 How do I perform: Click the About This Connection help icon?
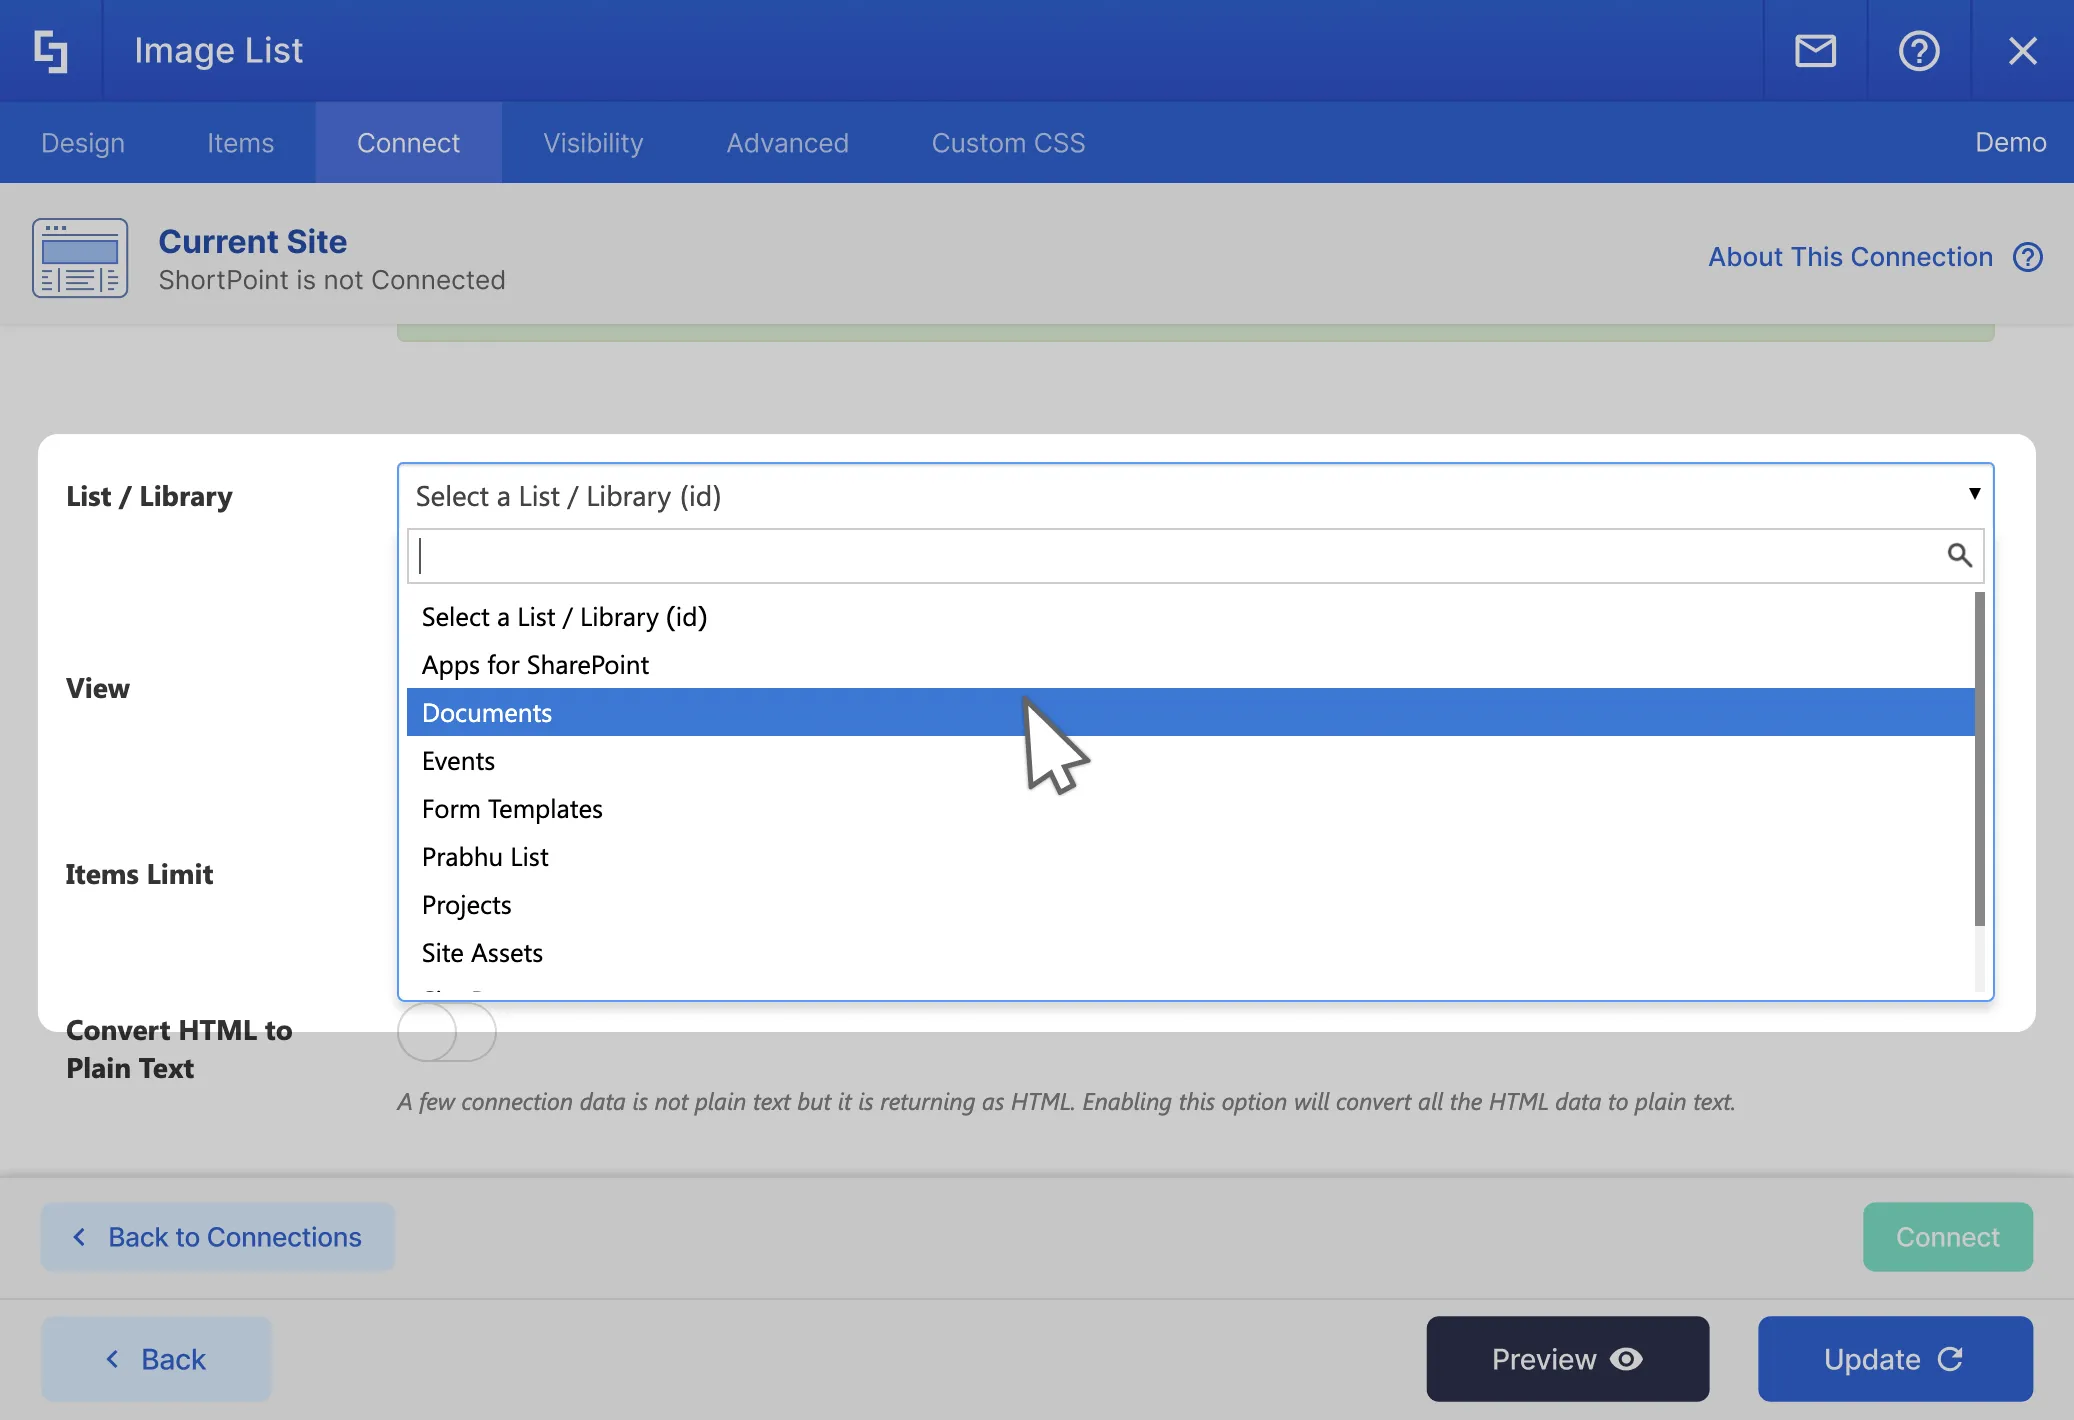click(2027, 257)
